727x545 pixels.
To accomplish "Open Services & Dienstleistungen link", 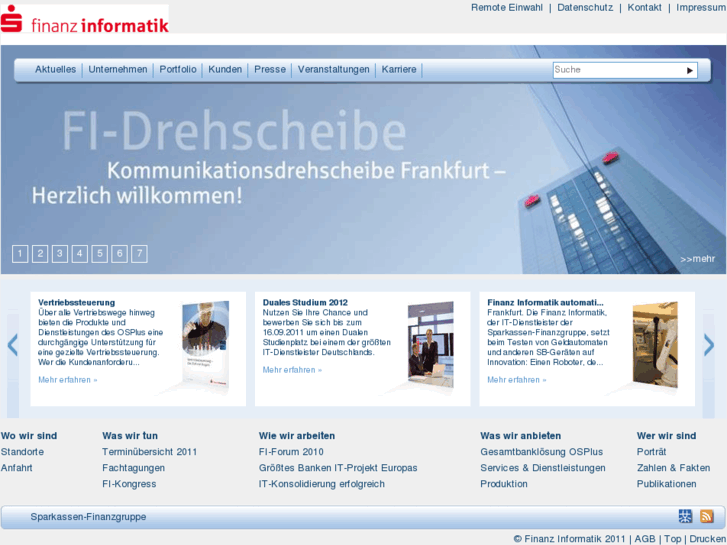I will [x=543, y=468].
